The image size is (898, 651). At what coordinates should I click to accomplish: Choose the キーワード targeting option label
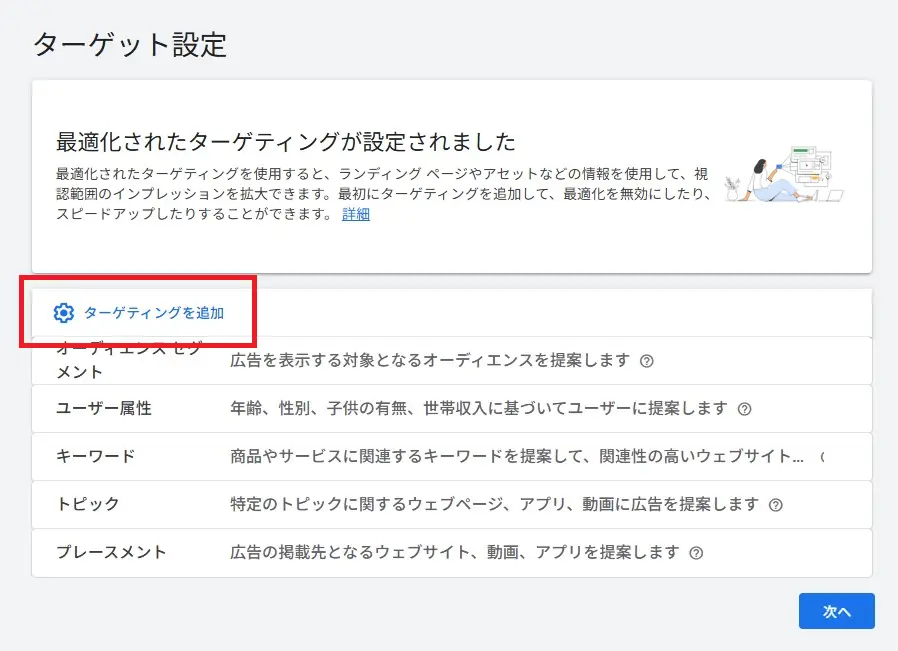(96, 457)
